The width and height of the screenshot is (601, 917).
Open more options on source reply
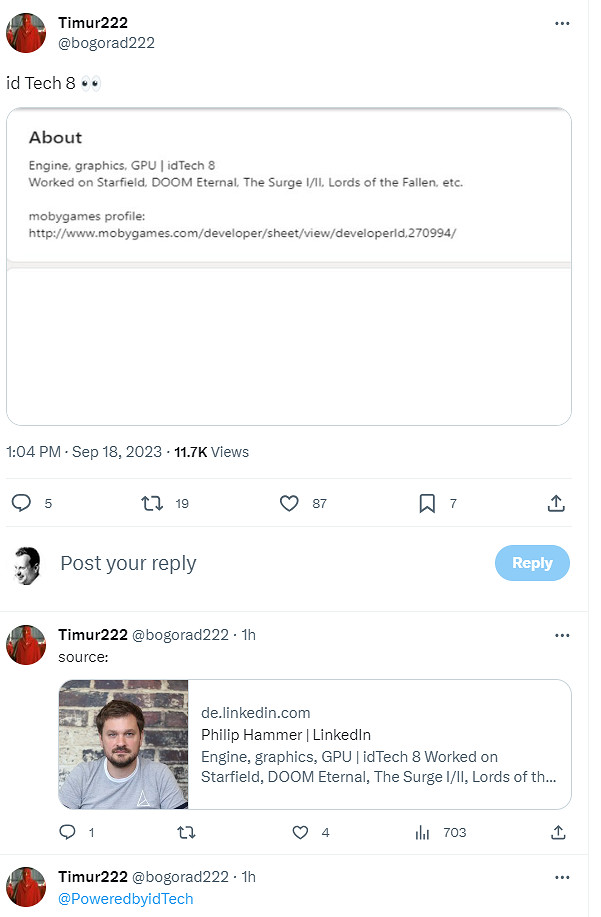(562, 635)
